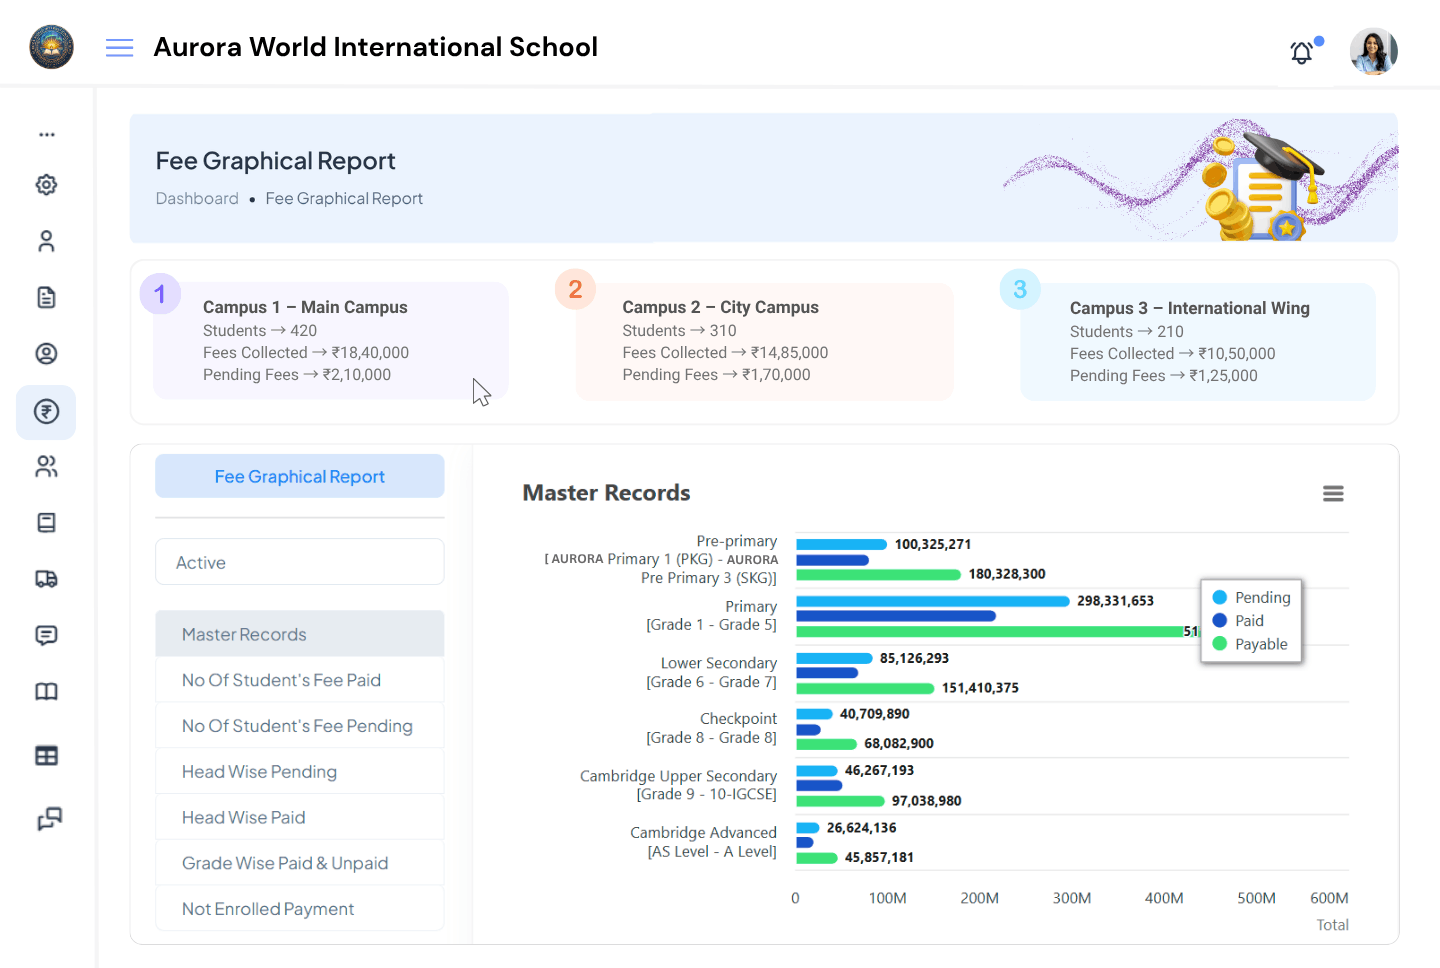Select the Head Wise Pending menu item
Screen dimensions: 1440x968
(259, 771)
